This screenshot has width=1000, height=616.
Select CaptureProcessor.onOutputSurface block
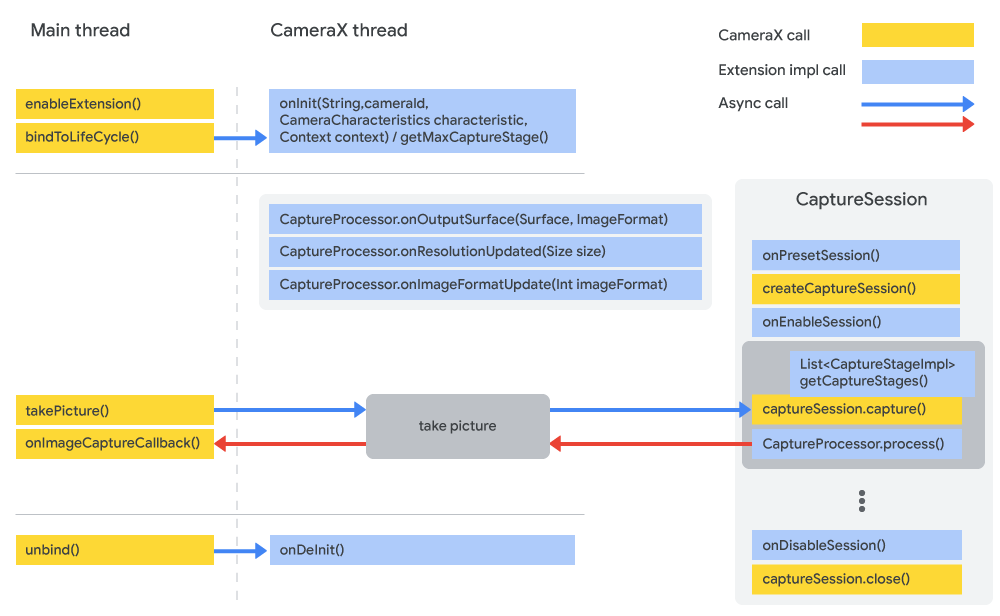pyautogui.click(x=485, y=219)
